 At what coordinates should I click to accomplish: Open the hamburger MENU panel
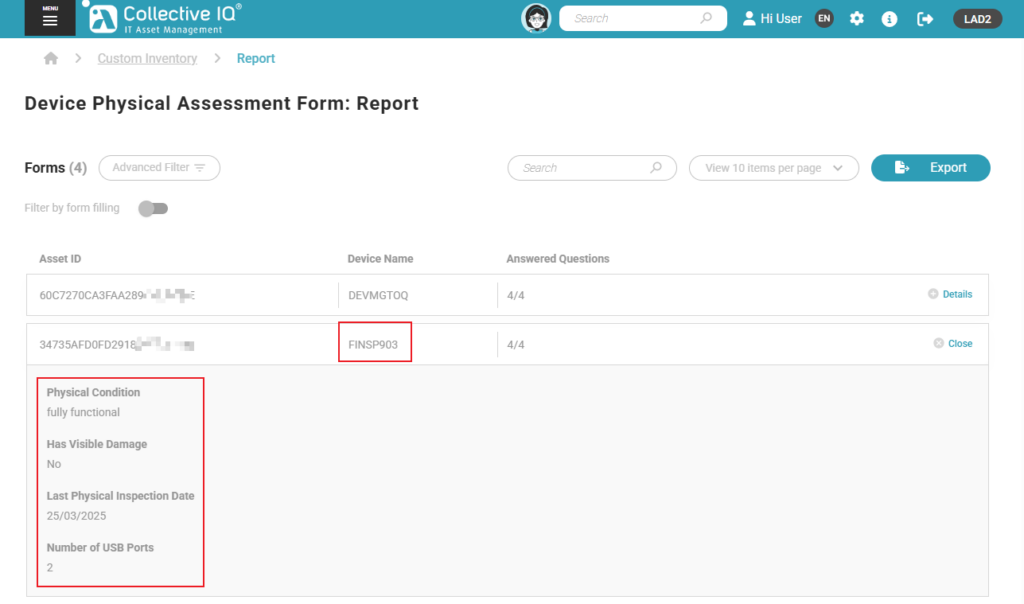pyautogui.click(x=49, y=17)
